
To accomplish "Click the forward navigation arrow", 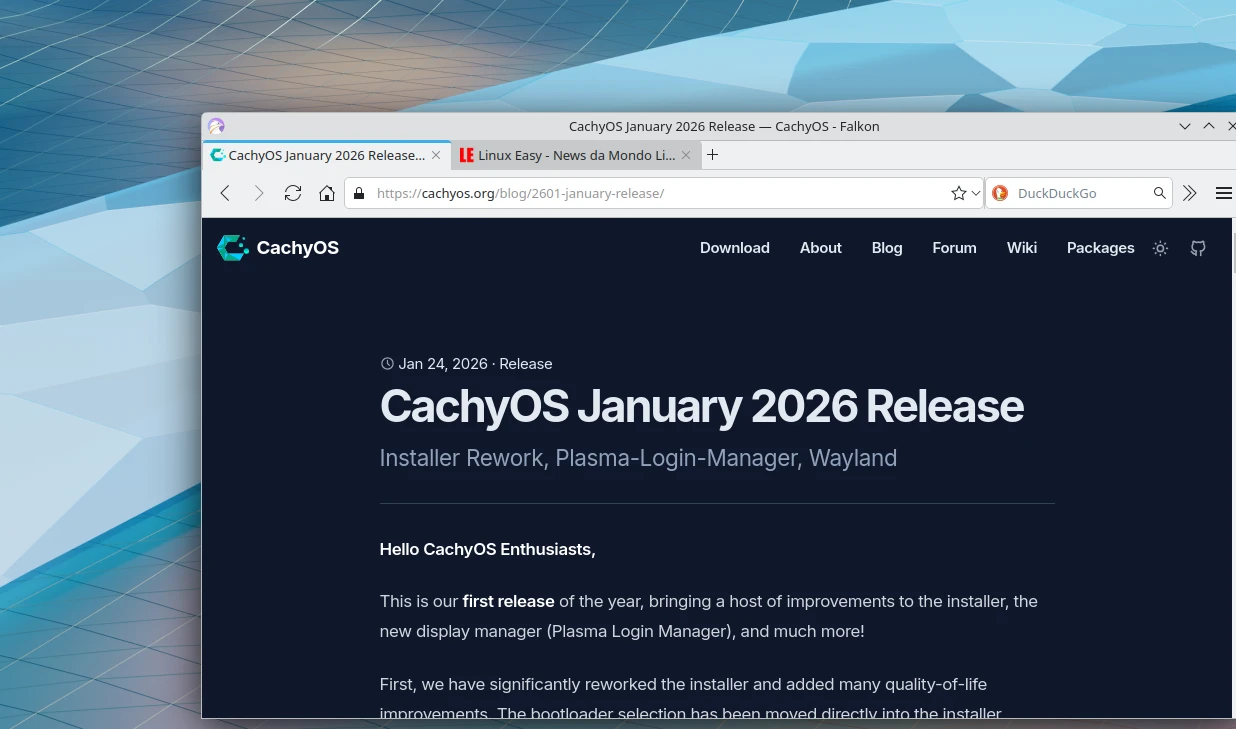I will coord(259,193).
